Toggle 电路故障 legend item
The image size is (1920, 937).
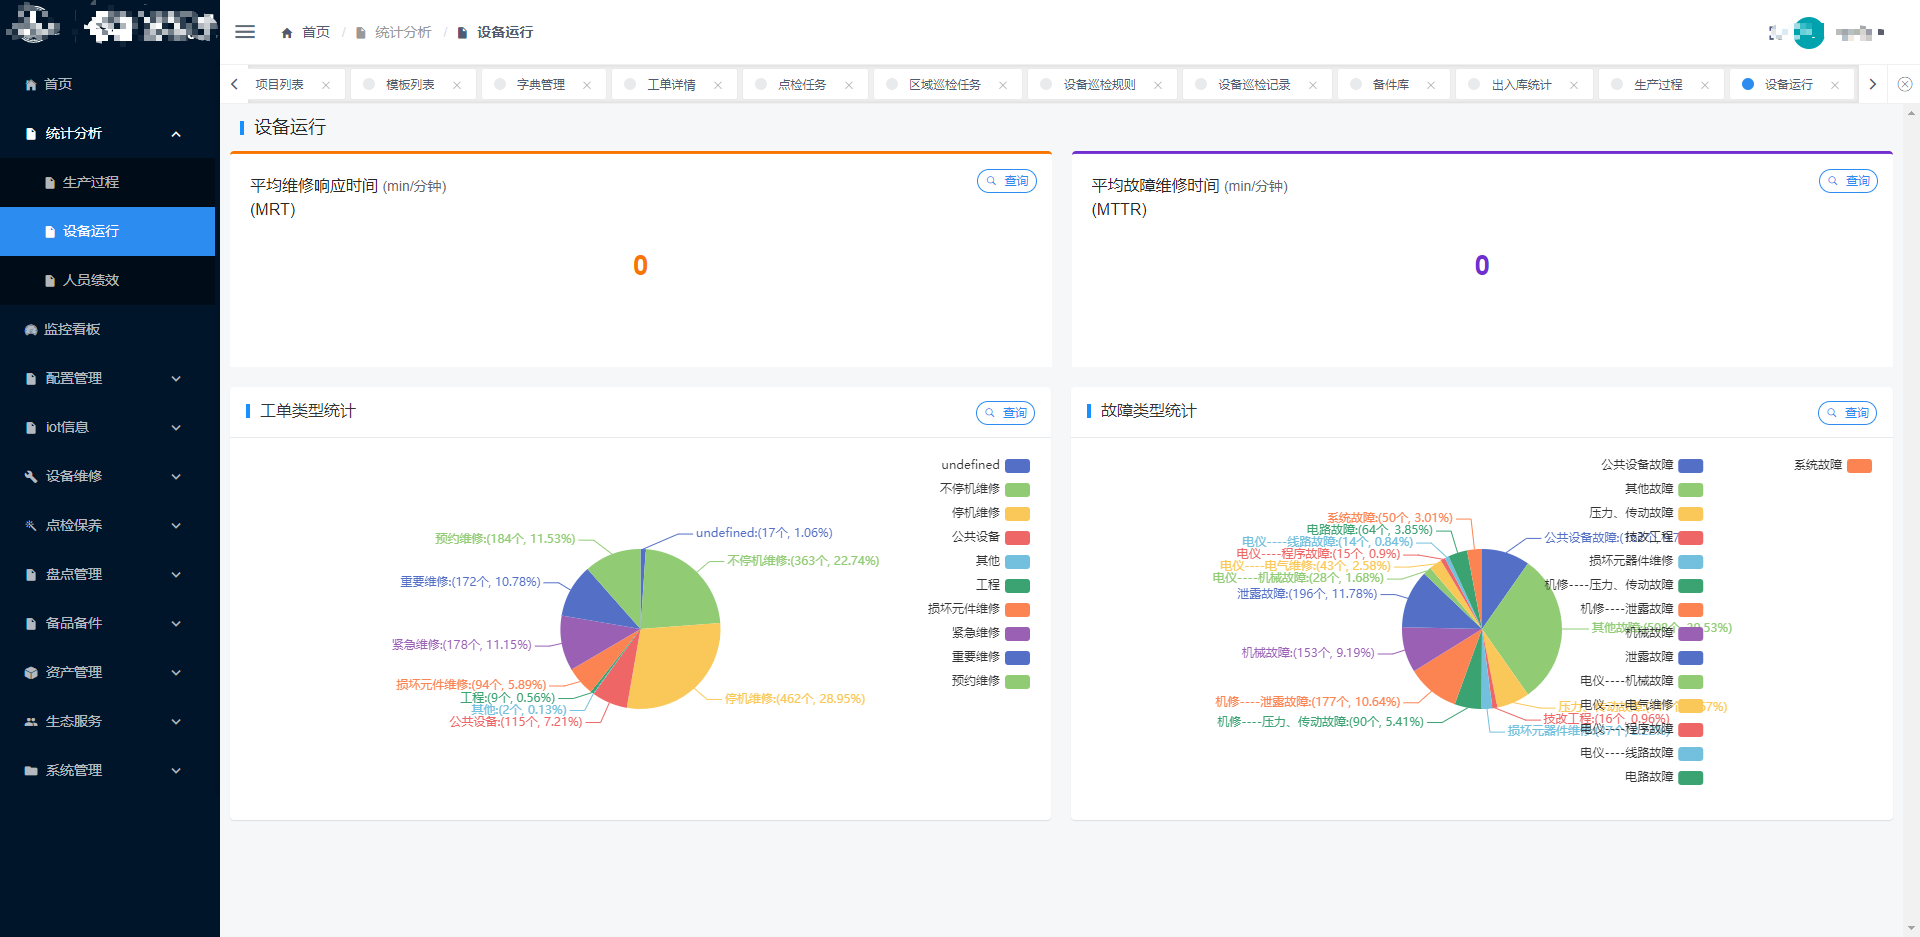[1664, 778]
